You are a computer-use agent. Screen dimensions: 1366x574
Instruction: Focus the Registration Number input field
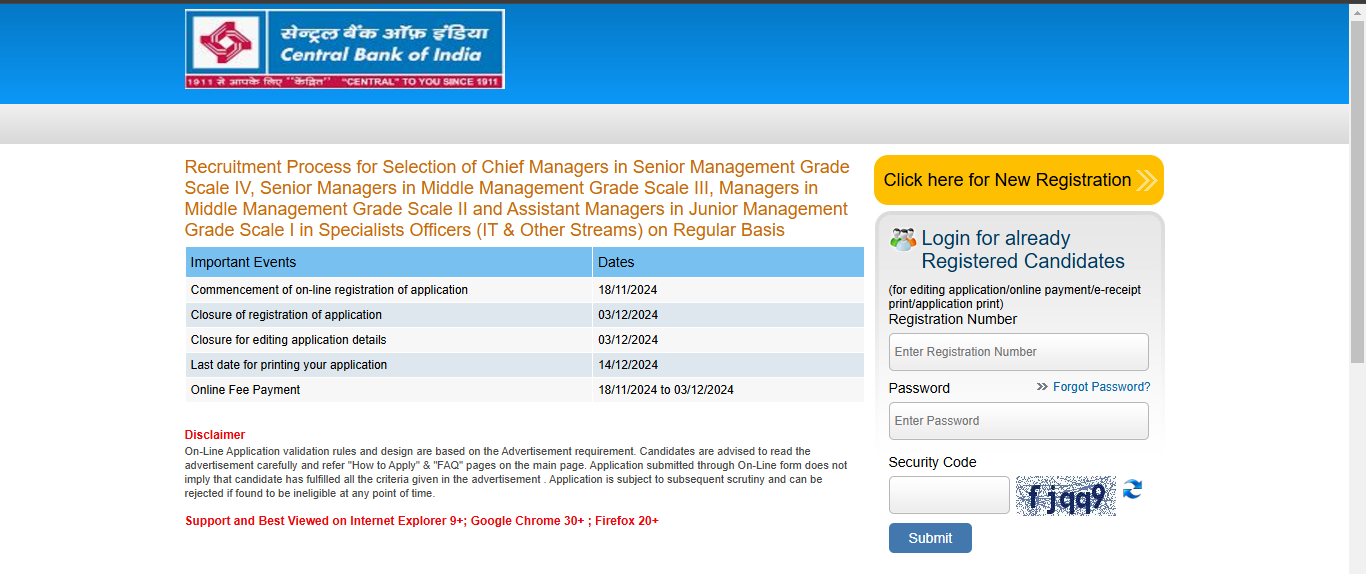pyautogui.click(x=1019, y=352)
